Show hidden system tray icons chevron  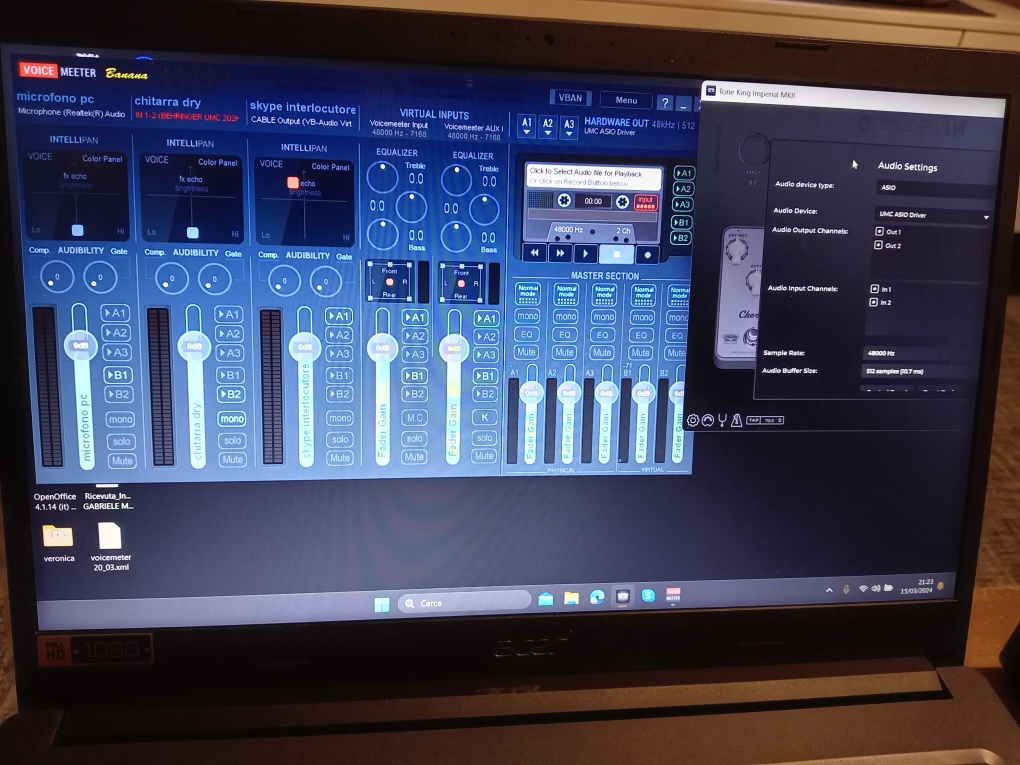(x=829, y=590)
